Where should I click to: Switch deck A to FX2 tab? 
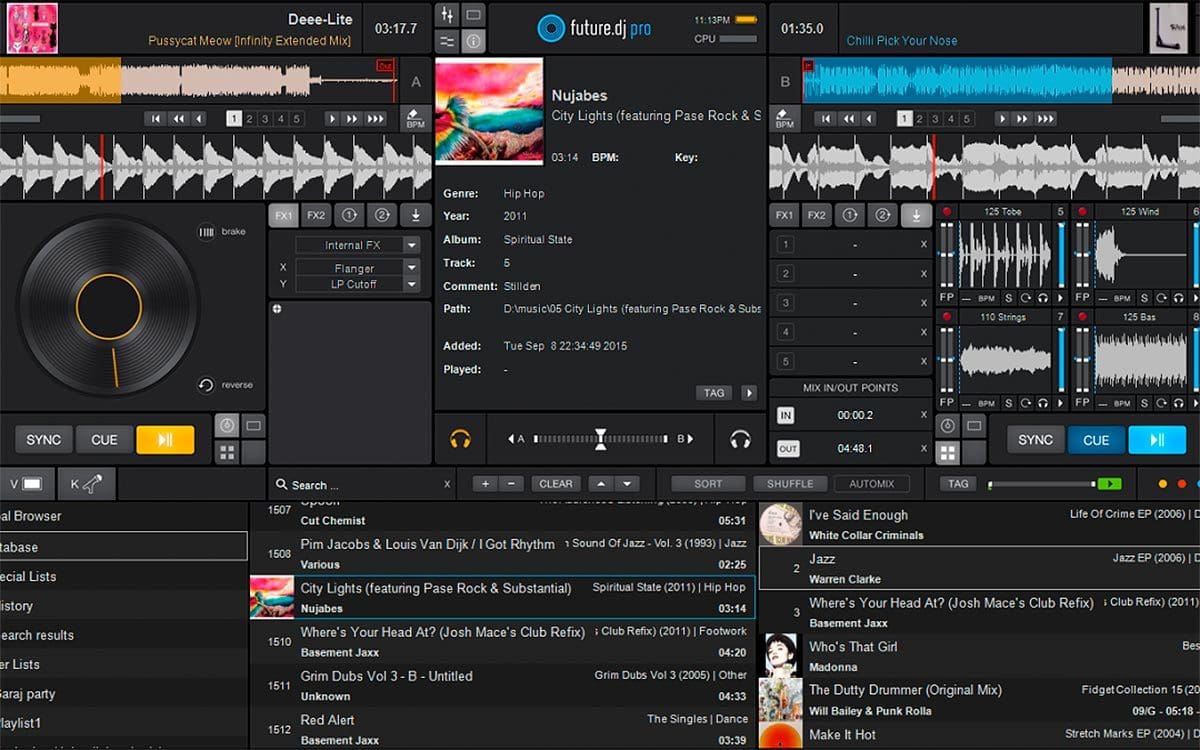point(316,215)
